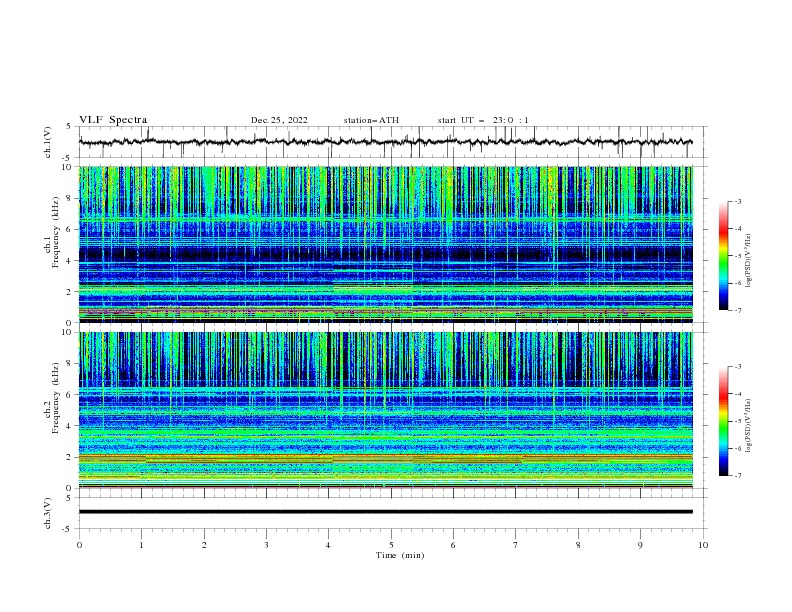Click the ch.3 flat black voltage trace
Viewport: 792px width, 612px height.
point(385,512)
